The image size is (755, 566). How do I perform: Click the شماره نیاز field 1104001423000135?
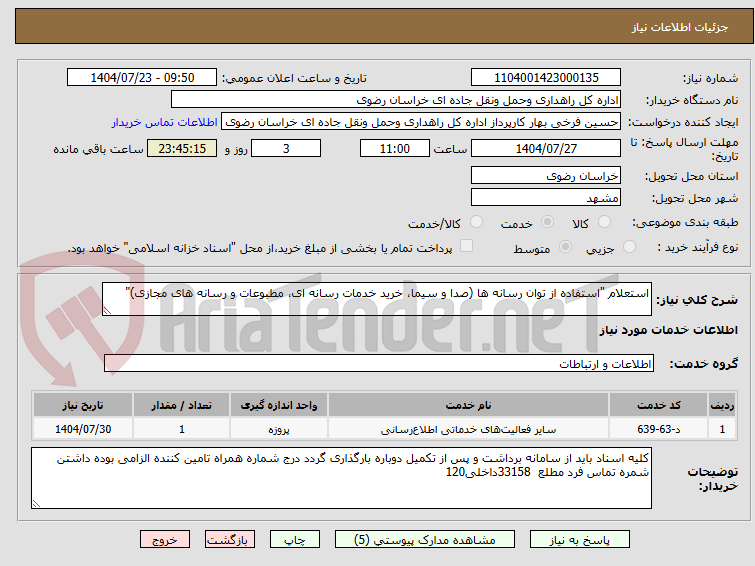coord(546,78)
